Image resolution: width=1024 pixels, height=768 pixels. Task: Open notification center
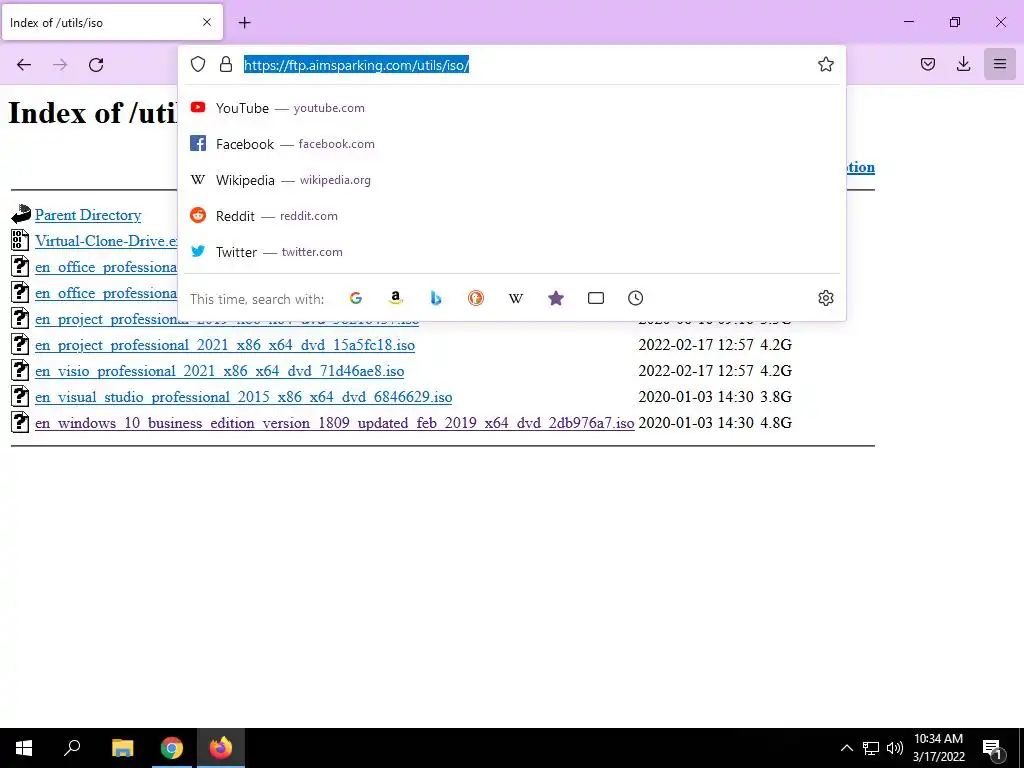pyautogui.click(x=993, y=749)
